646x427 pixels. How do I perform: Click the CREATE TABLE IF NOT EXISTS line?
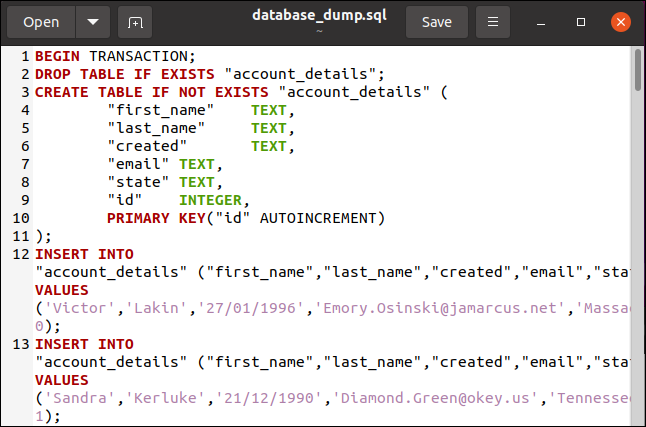point(240,92)
